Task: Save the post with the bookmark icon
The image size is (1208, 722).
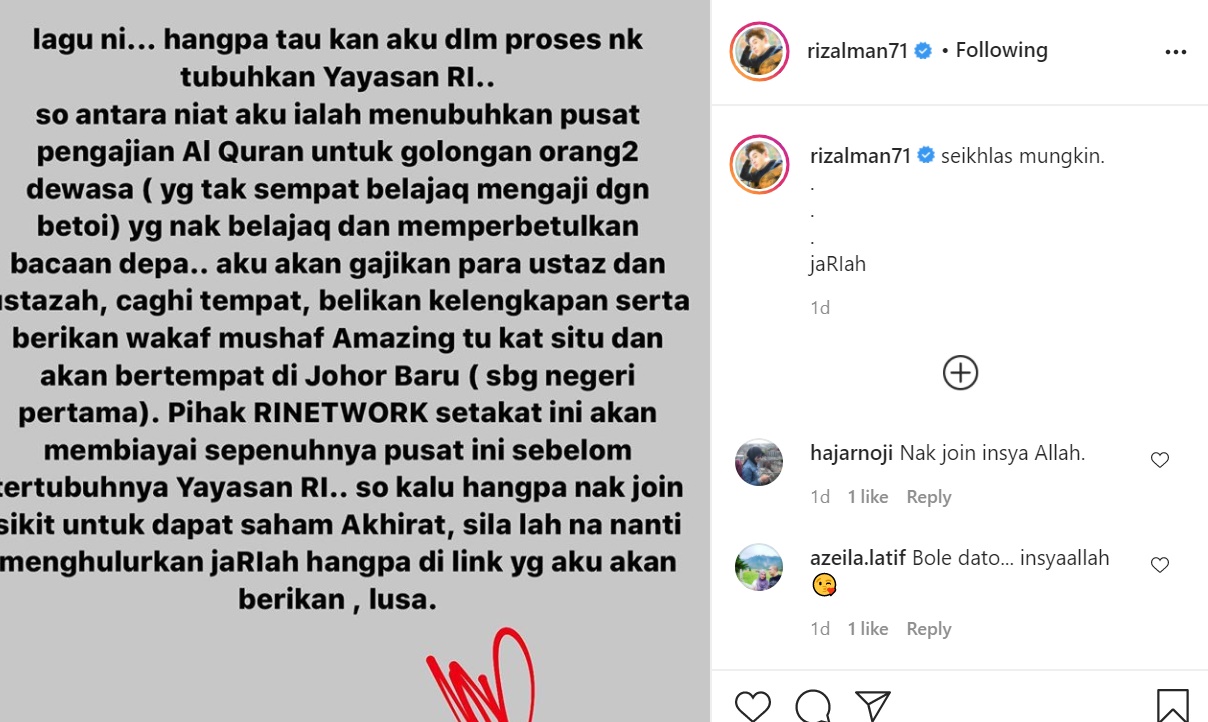Action: [1173, 706]
